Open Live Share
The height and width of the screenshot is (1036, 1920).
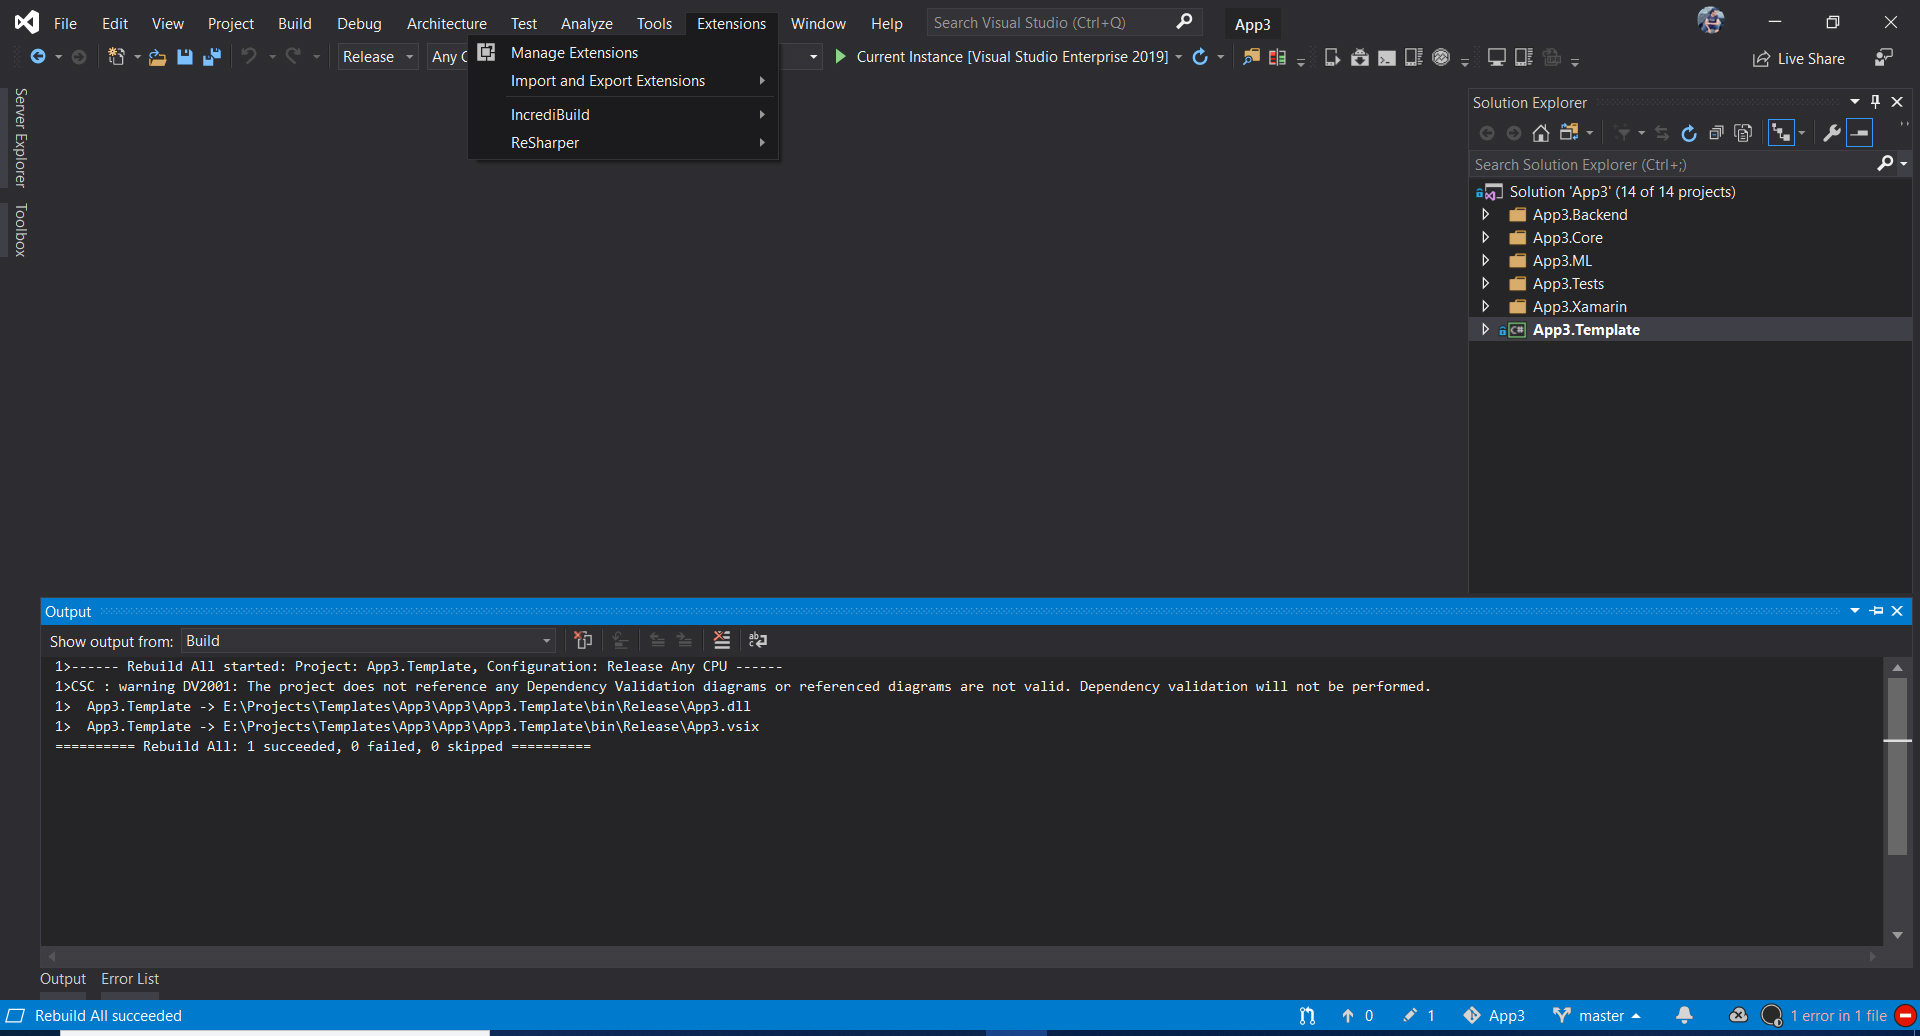point(1798,58)
